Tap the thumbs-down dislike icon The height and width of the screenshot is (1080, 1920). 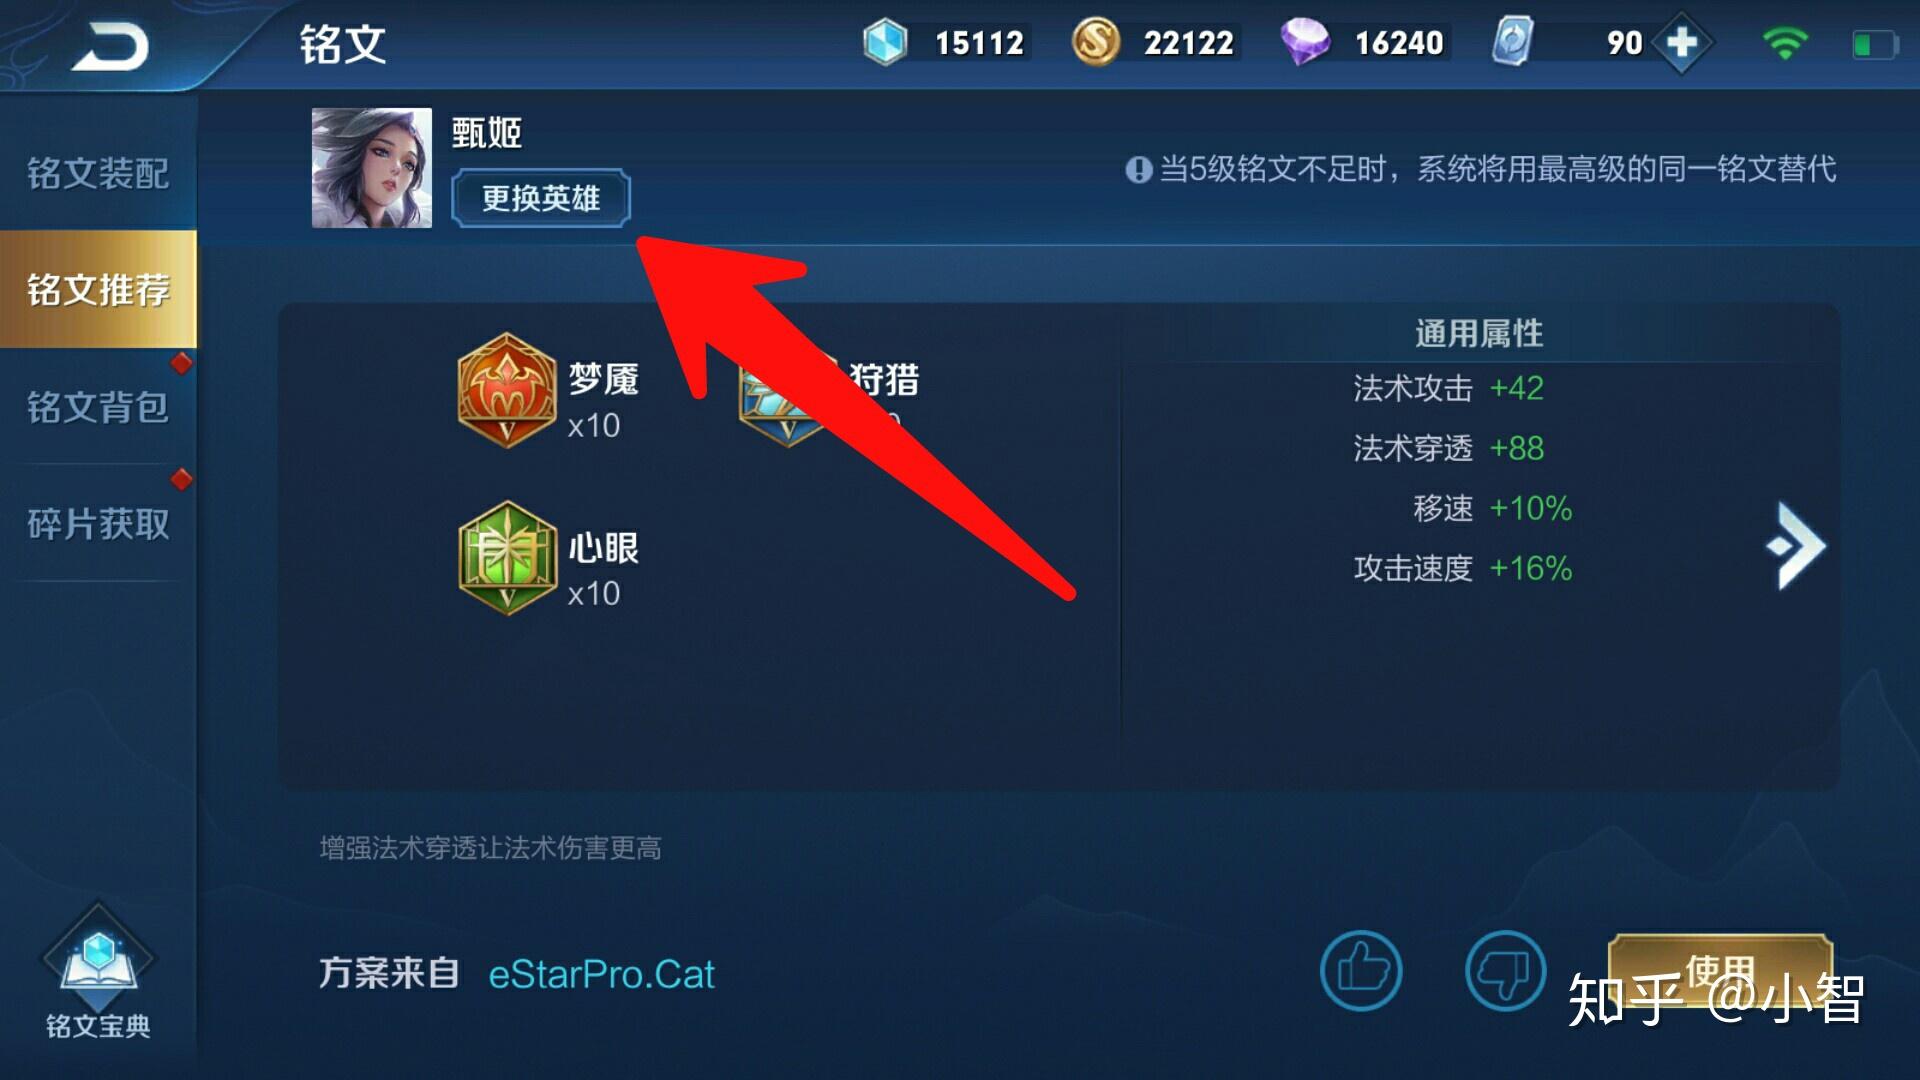[x=1506, y=970]
